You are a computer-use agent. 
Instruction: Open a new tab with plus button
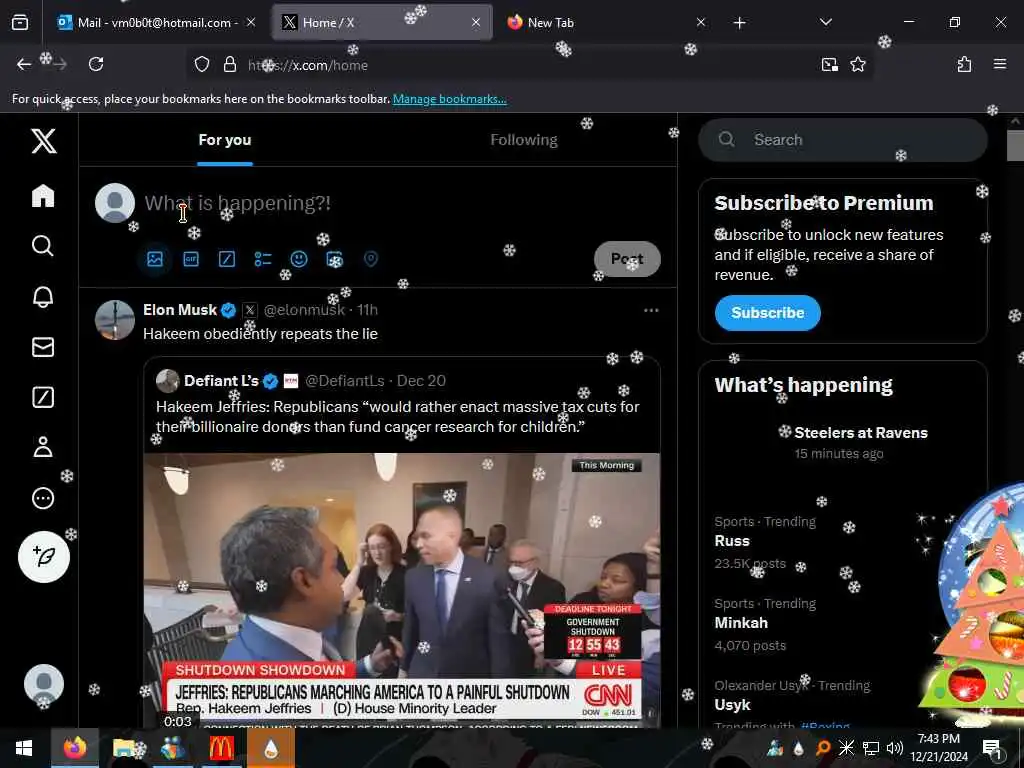pos(739,23)
